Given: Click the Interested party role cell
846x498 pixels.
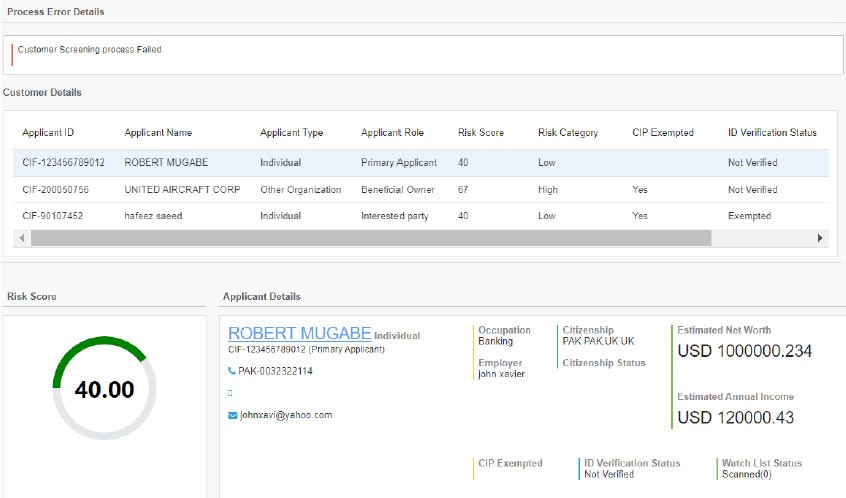Looking at the screenshot, I should click(x=394, y=216).
